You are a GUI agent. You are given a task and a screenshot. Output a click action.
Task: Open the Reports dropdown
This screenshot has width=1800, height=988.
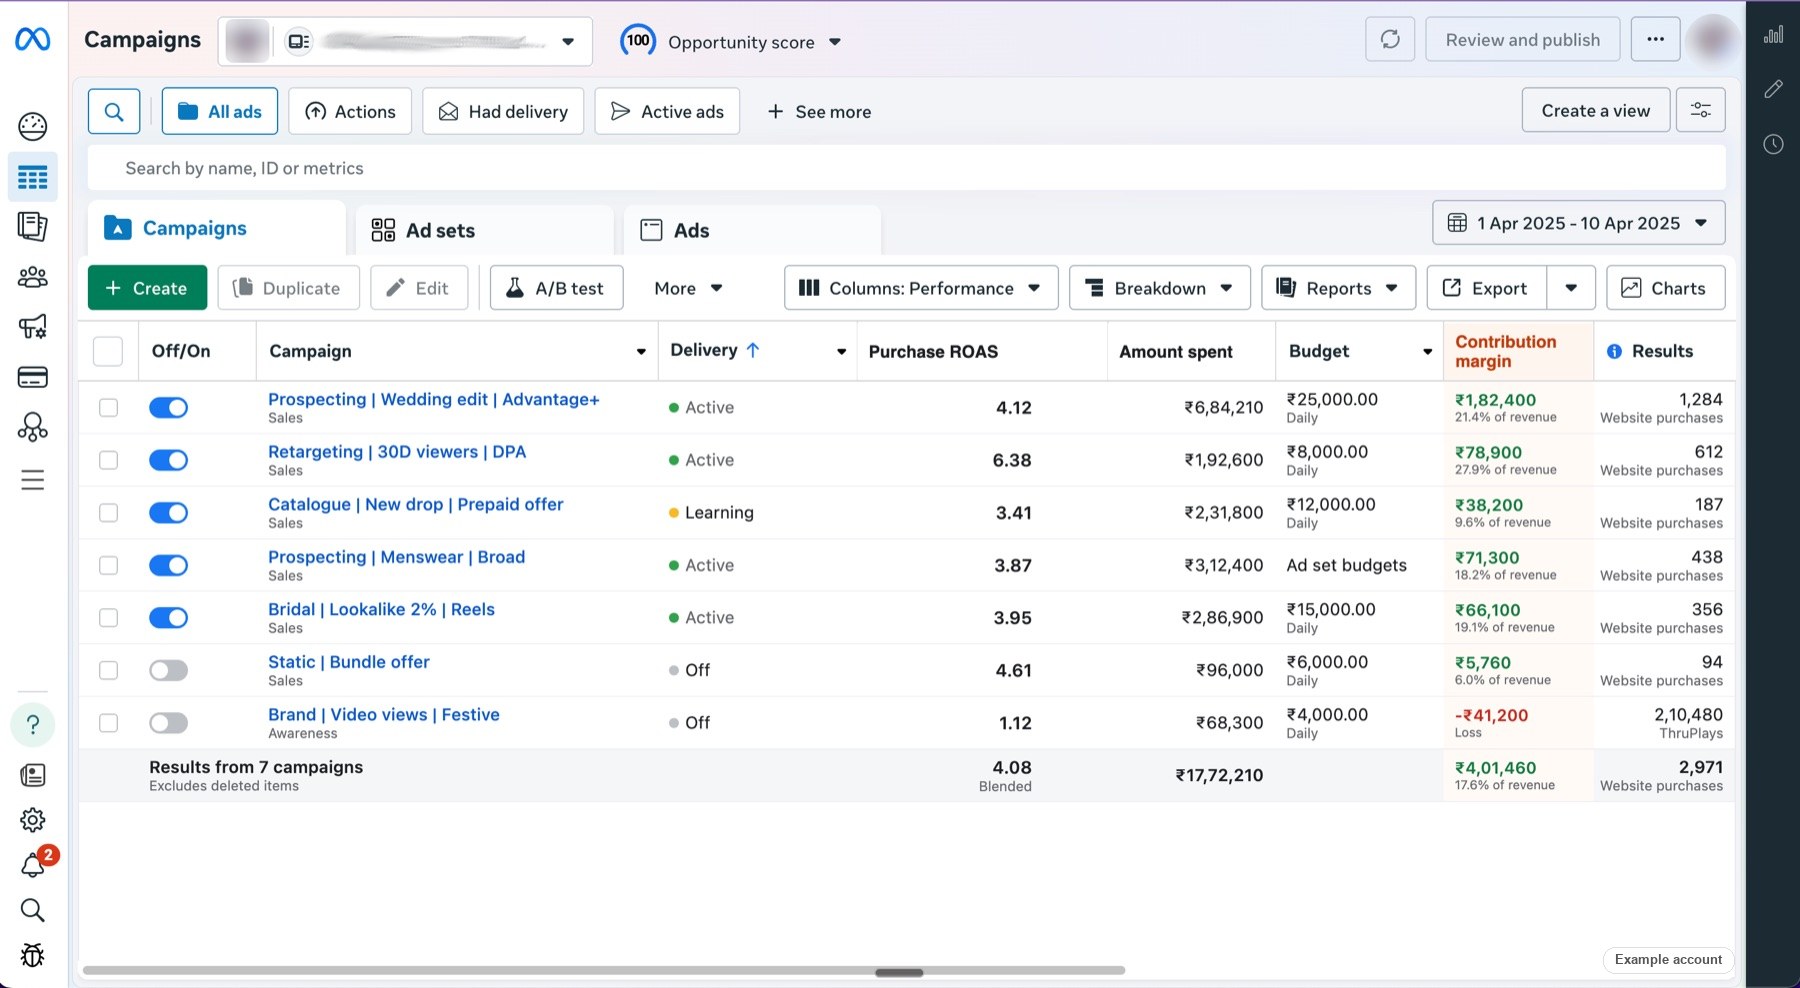coord(1338,288)
